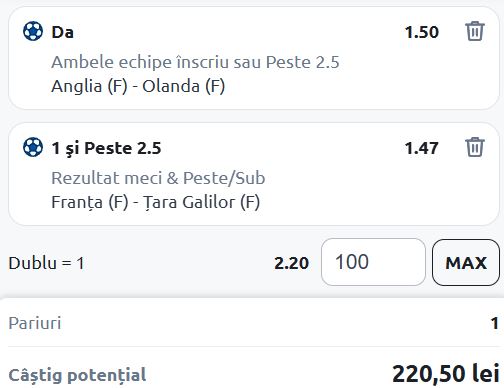Click the Câștig potențial label
Image resolution: width=504 pixels, height=388 pixels.
point(77,375)
